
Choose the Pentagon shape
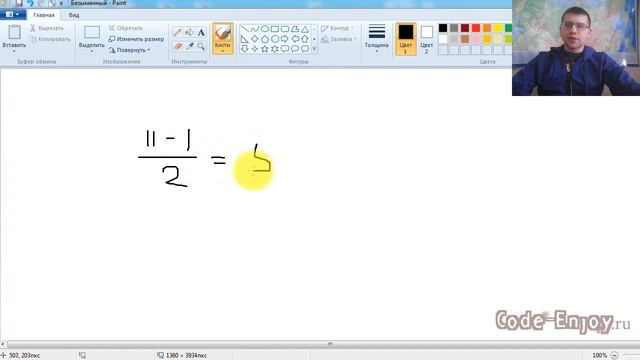(x=265, y=39)
